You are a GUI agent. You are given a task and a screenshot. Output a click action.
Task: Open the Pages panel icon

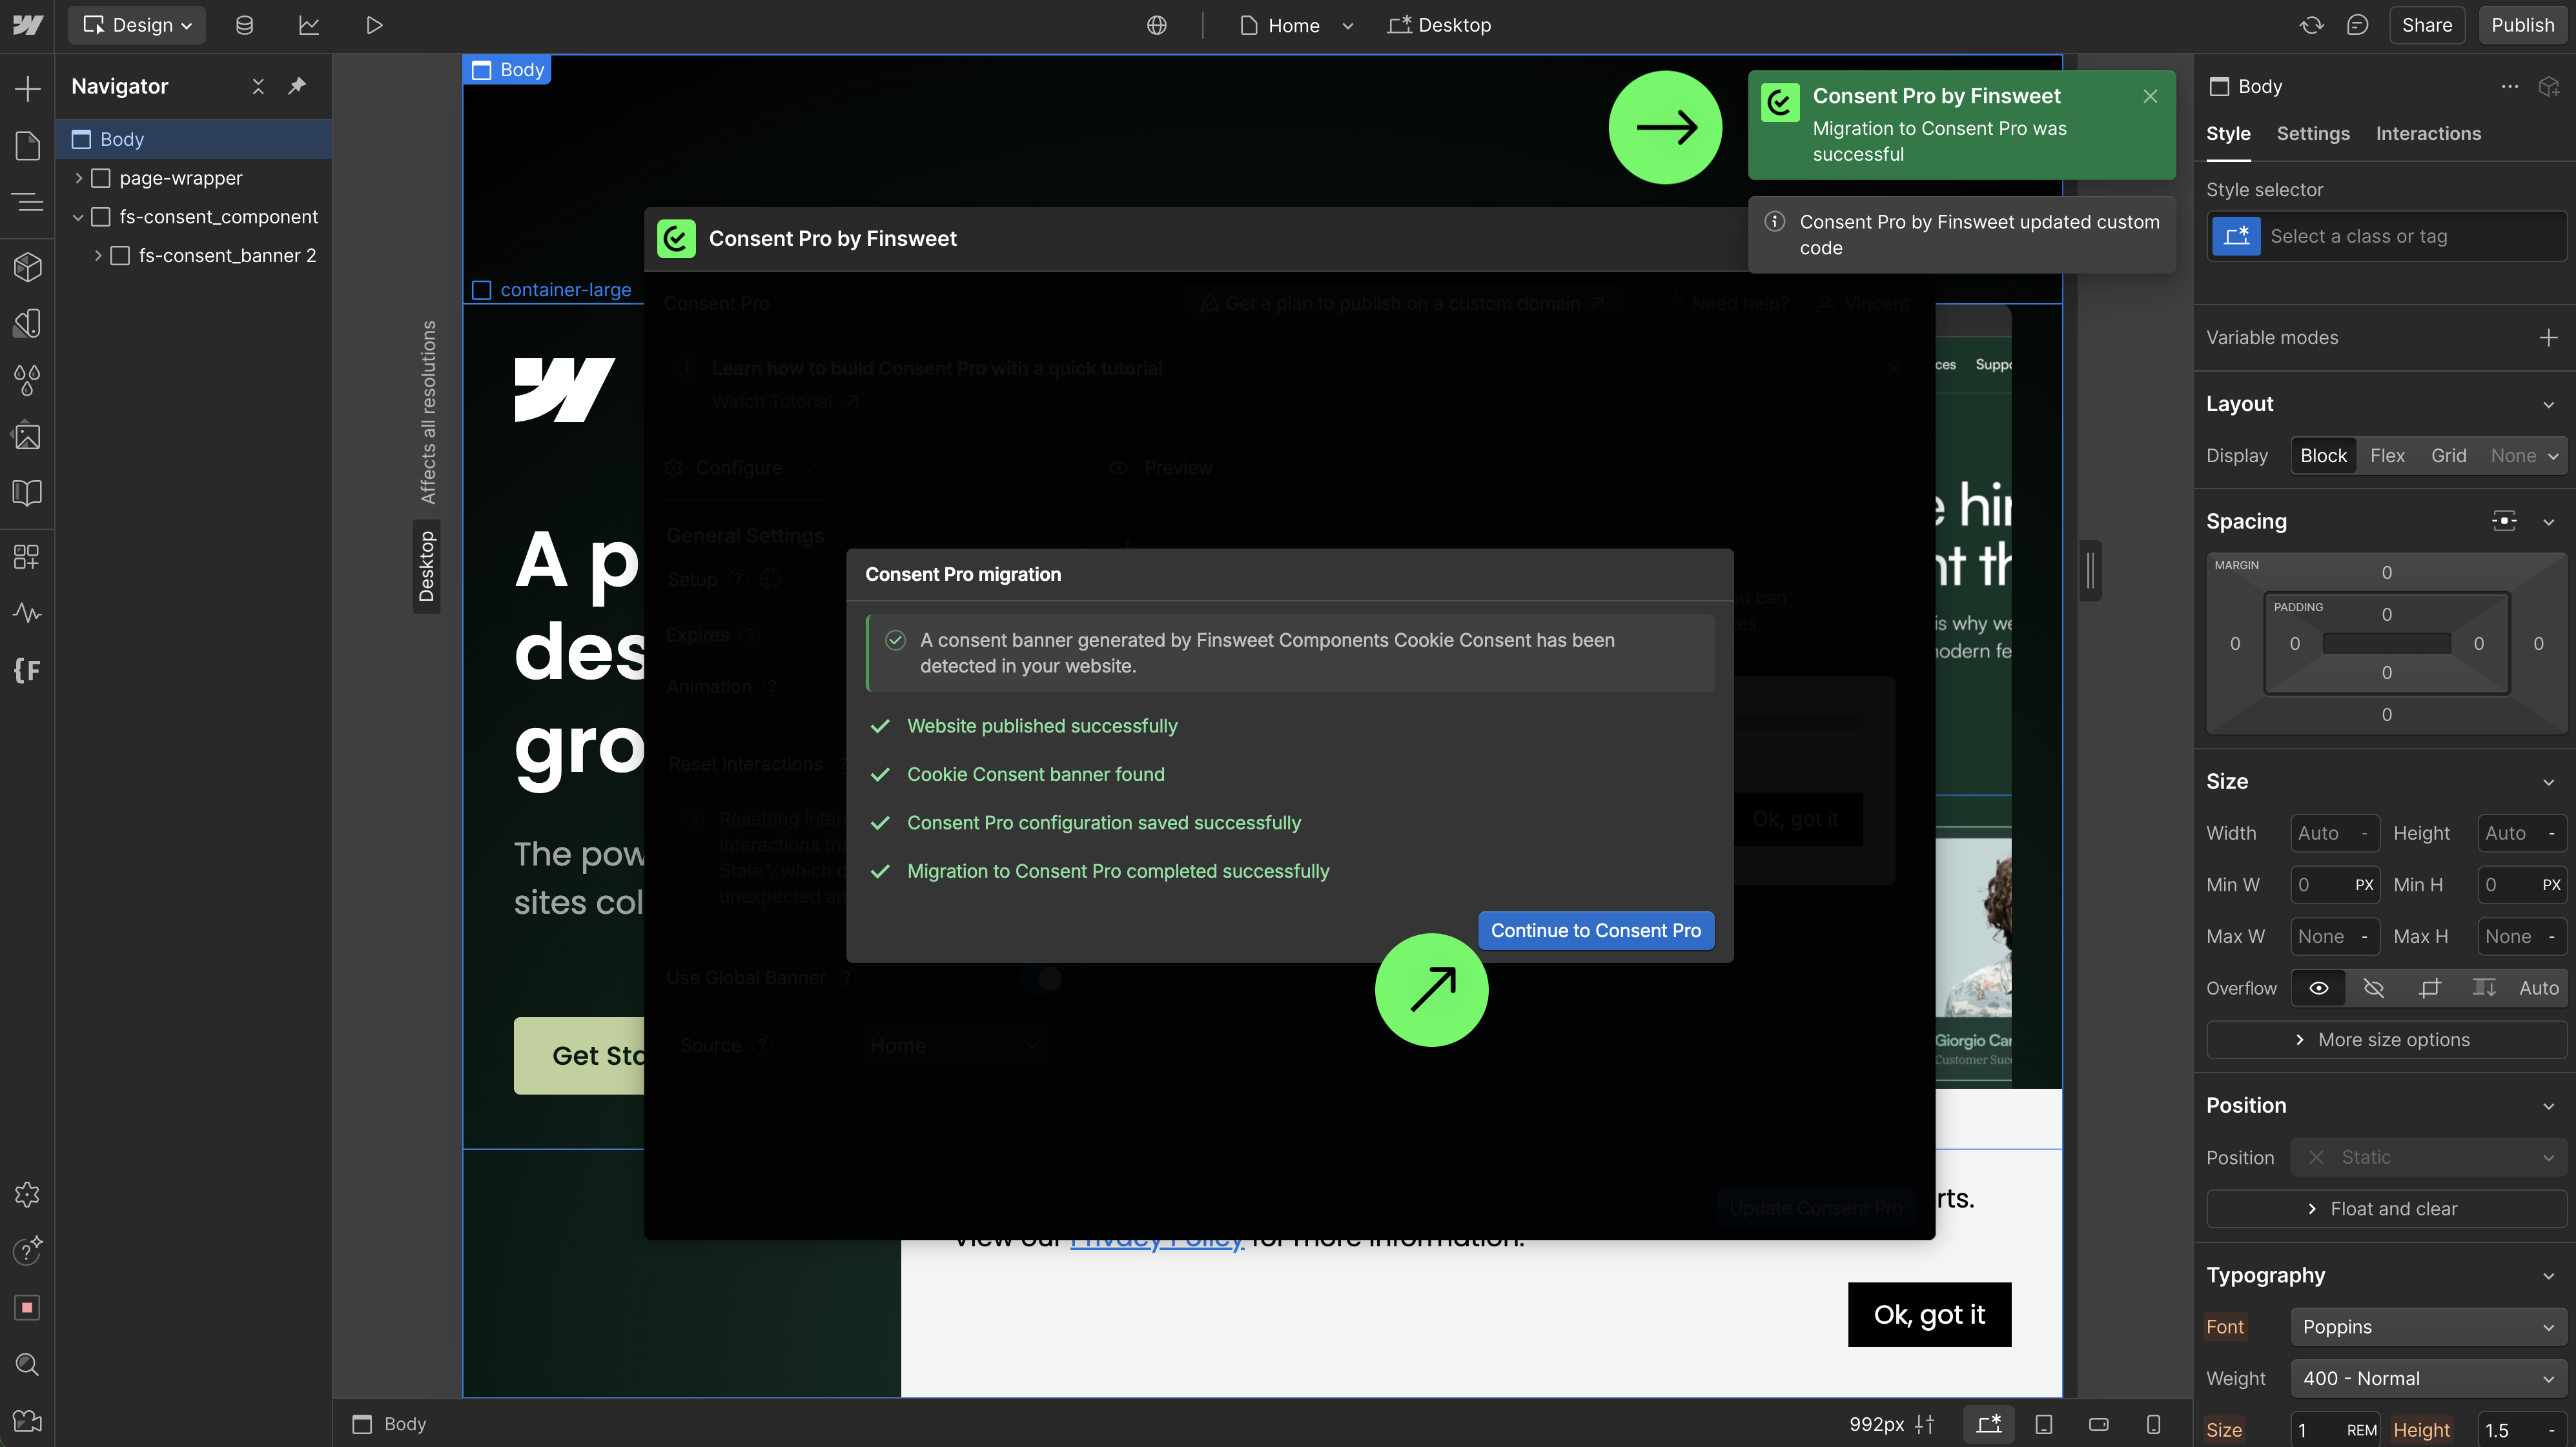click(x=27, y=146)
